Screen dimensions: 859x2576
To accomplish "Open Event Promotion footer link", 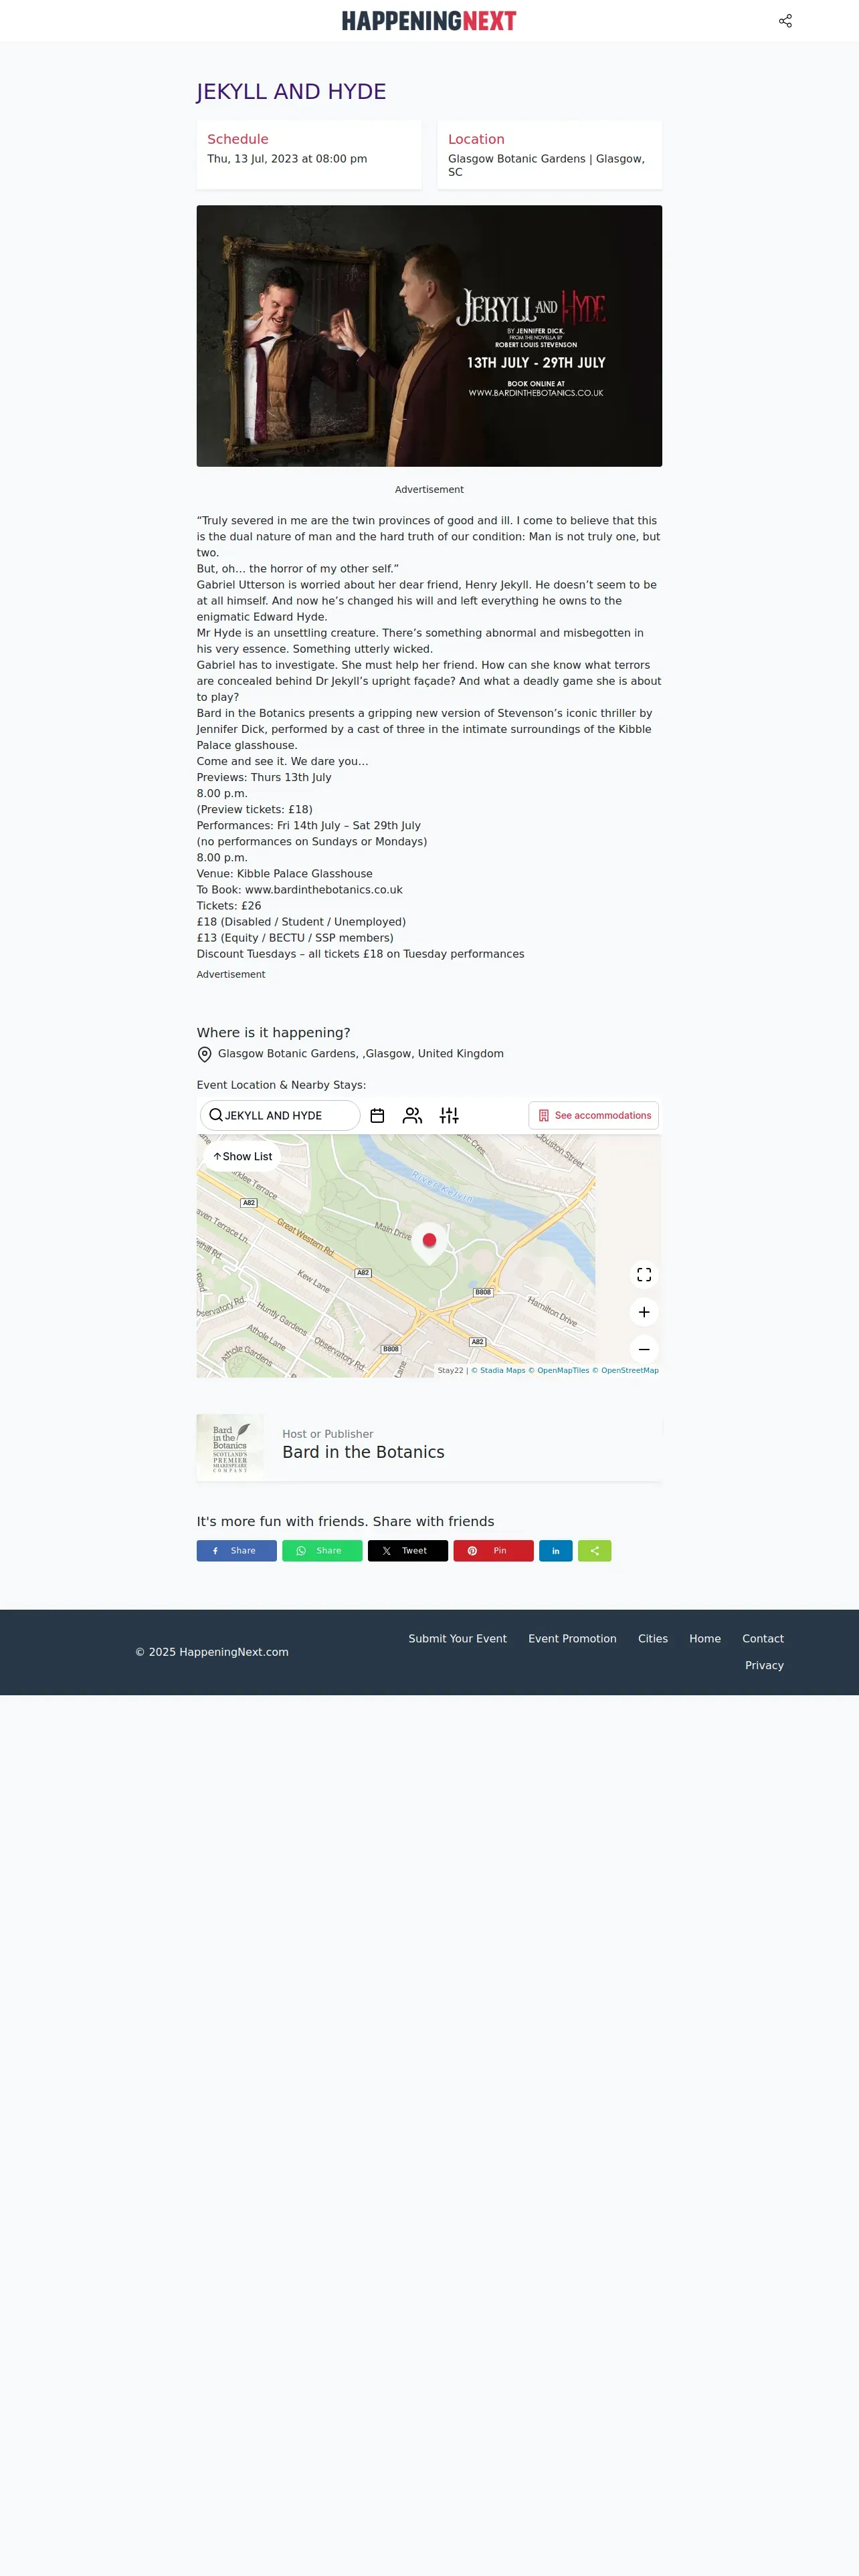I will coord(572,1639).
